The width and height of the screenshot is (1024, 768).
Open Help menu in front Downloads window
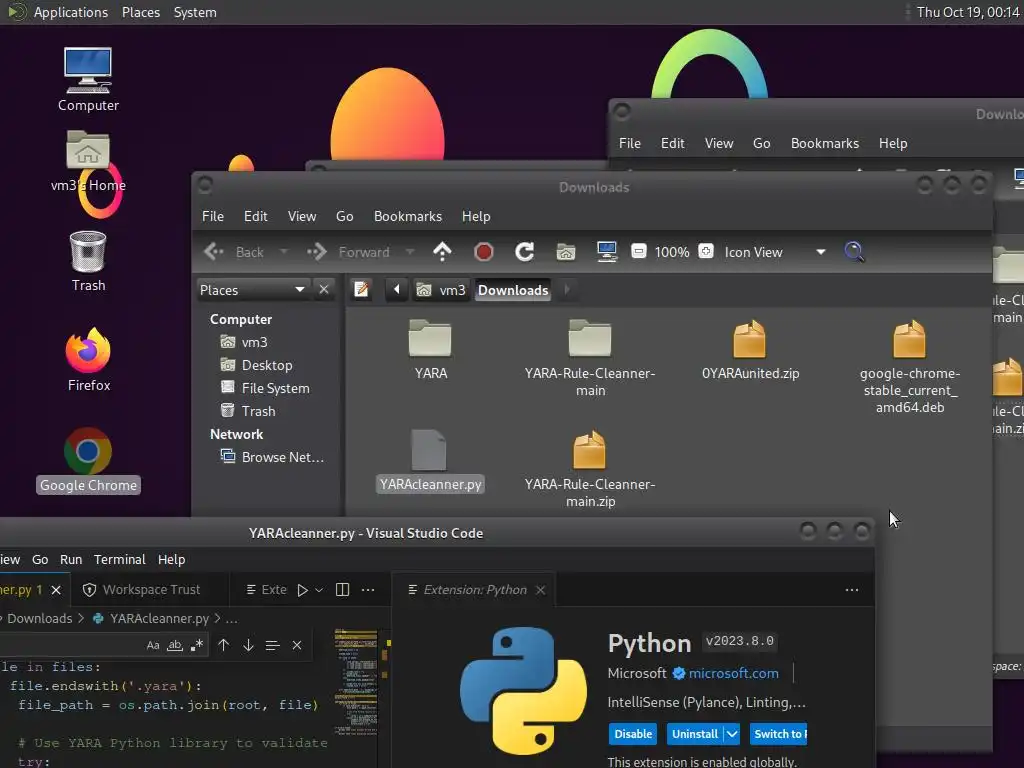[x=475, y=216]
